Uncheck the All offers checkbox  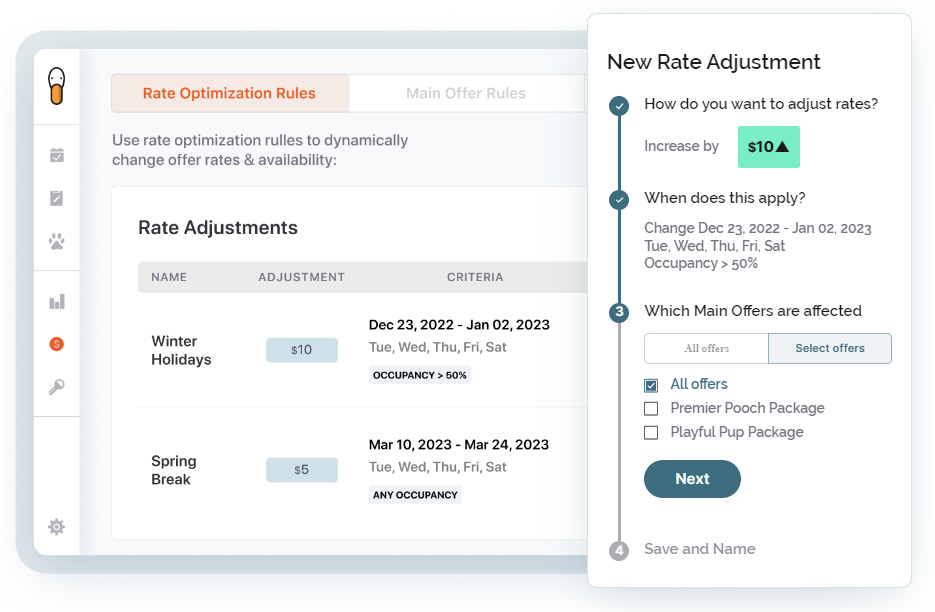click(651, 384)
